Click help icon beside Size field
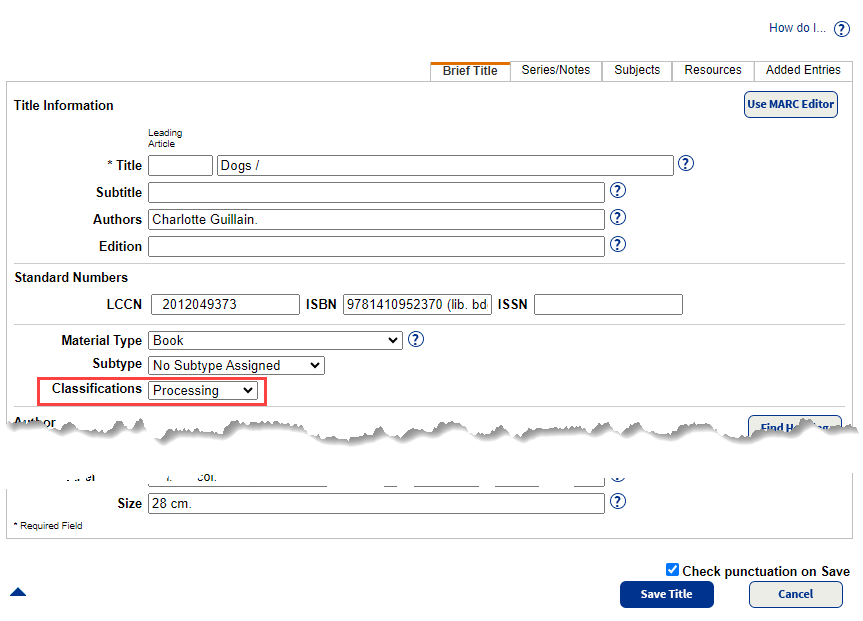 coord(618,502)
